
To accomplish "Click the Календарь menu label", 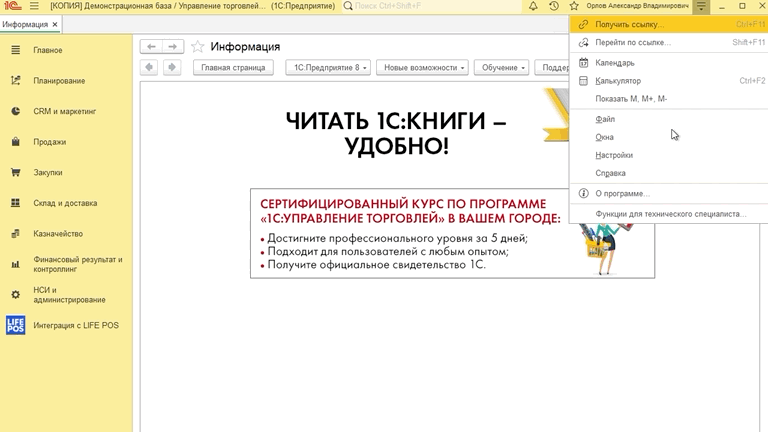I will [615, 63].
